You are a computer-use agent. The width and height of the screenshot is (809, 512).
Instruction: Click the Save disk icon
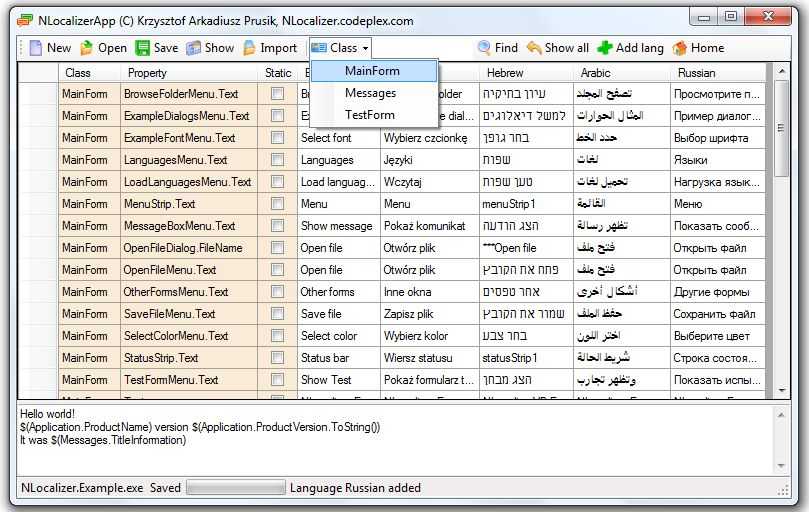tap(142, 48)
